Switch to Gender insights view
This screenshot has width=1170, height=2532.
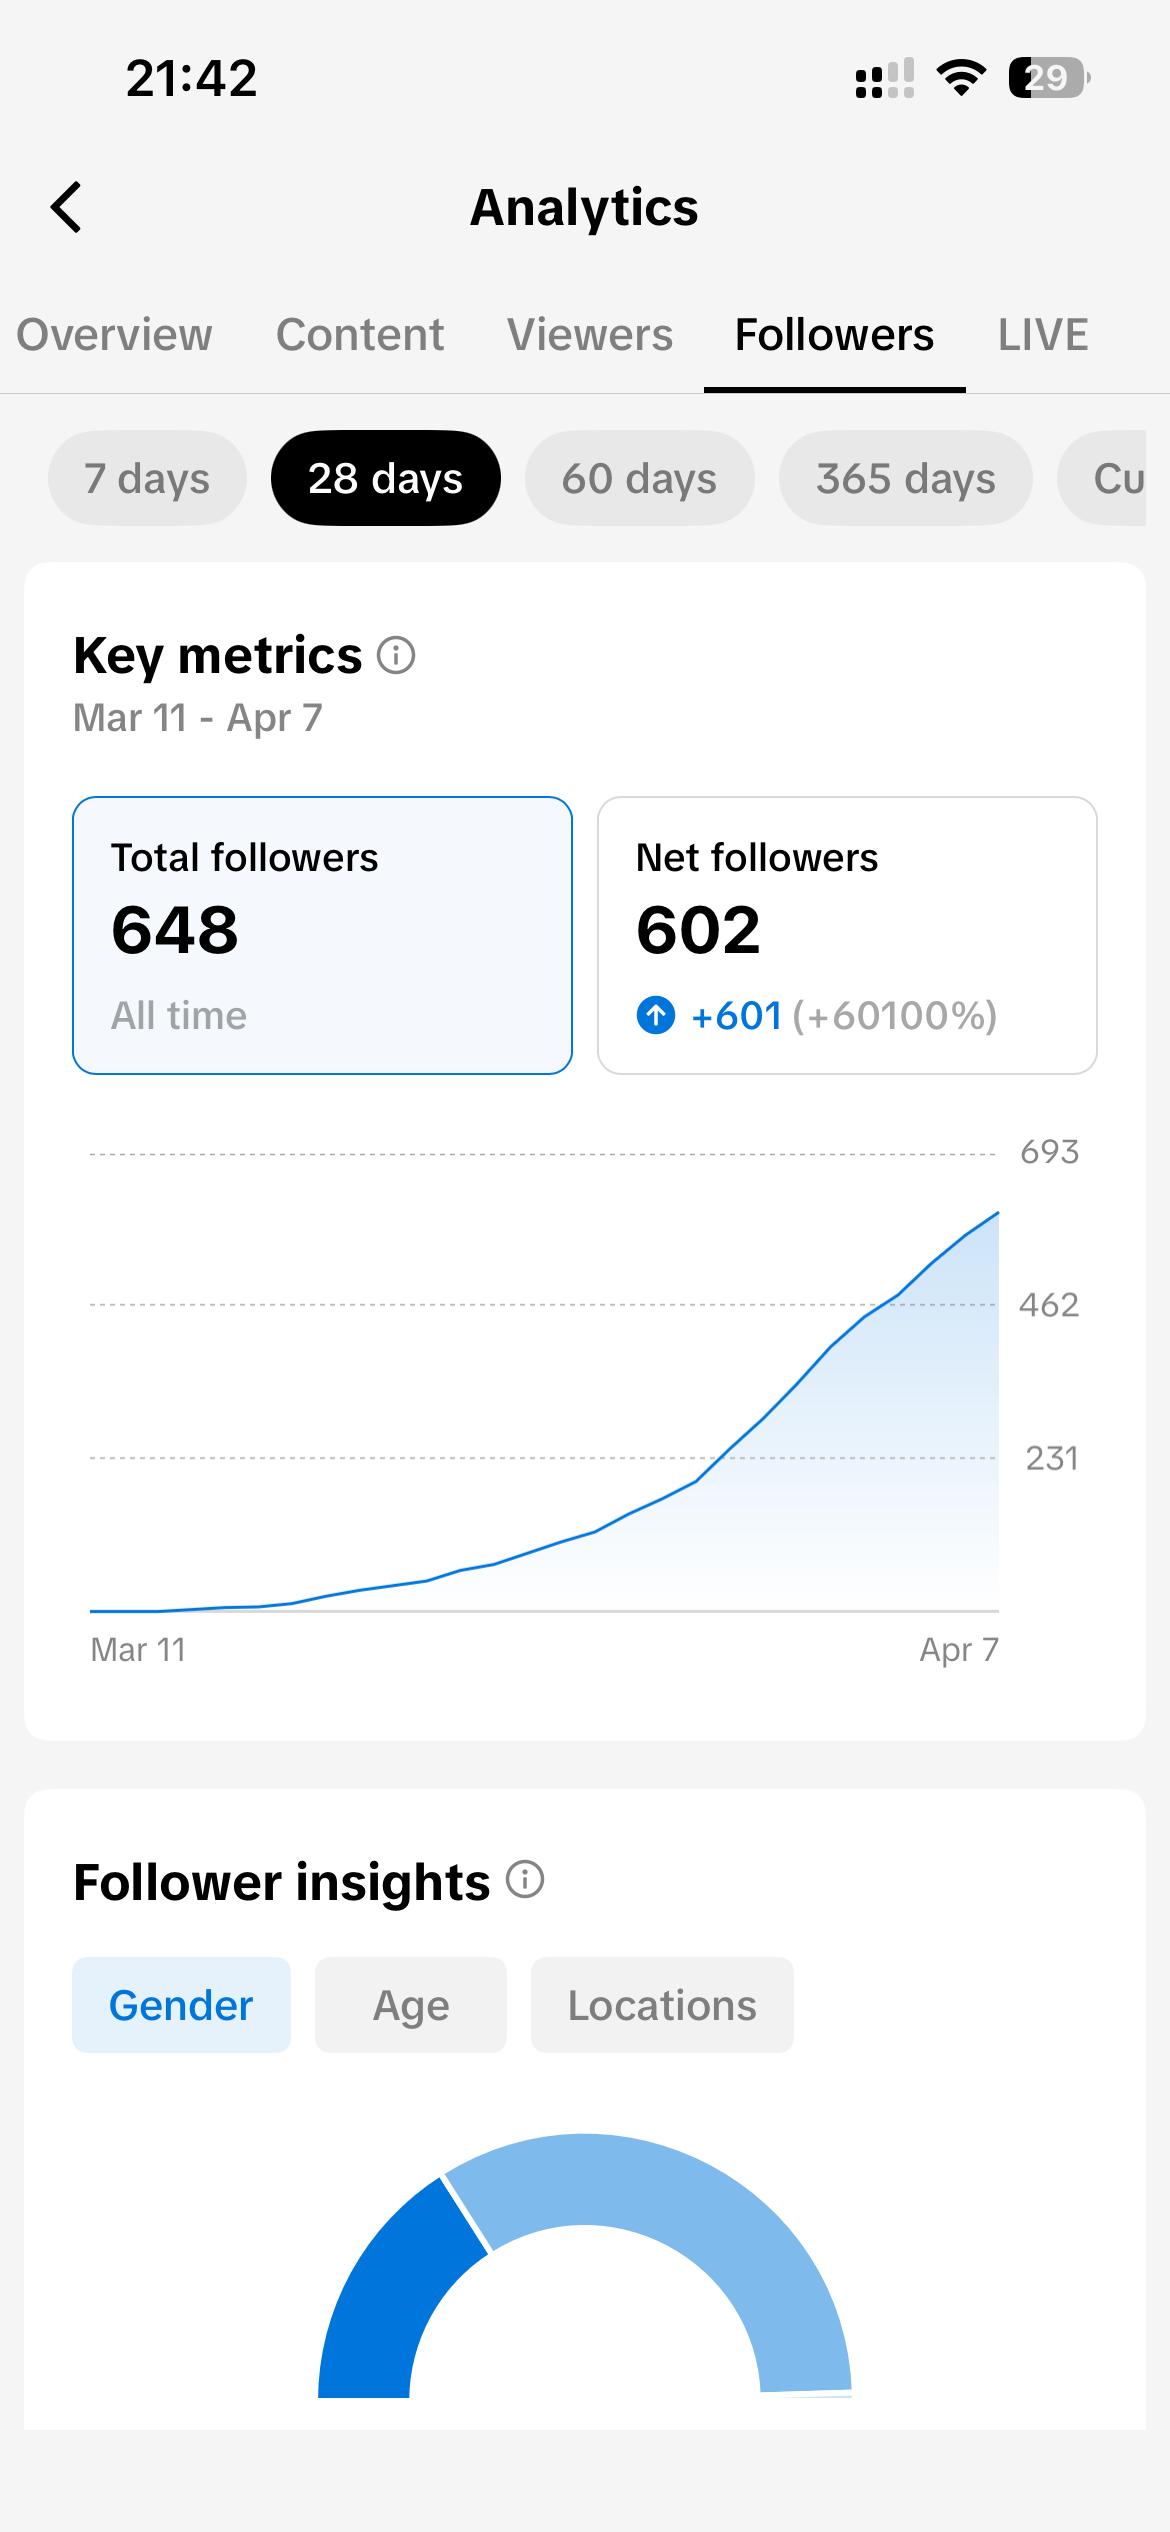pyautogui.click(x=180, y=2004)
